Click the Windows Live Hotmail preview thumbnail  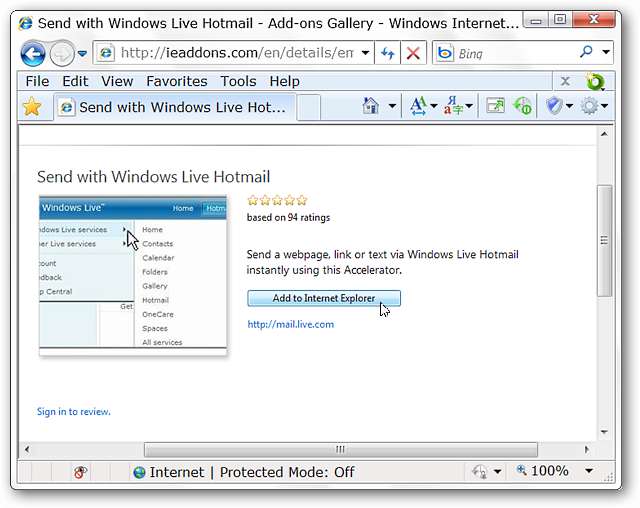tap(133, 275)
